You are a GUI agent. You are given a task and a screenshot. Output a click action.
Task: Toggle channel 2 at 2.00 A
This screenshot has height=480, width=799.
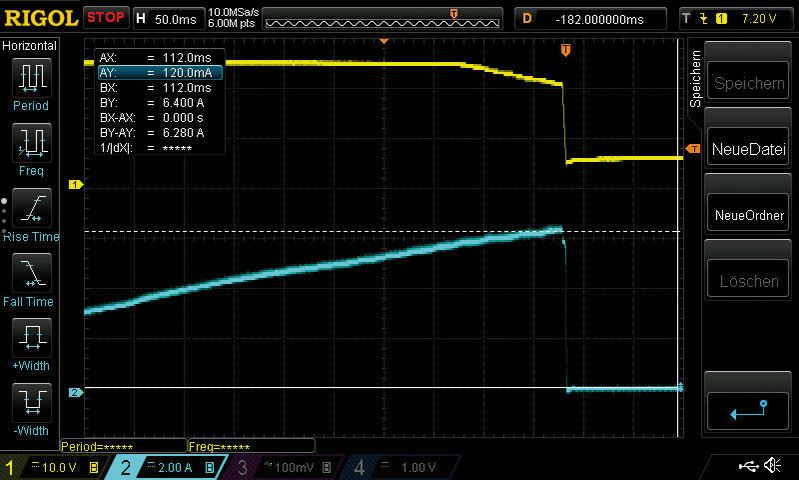pyautogui.click(x=167, y=467)
